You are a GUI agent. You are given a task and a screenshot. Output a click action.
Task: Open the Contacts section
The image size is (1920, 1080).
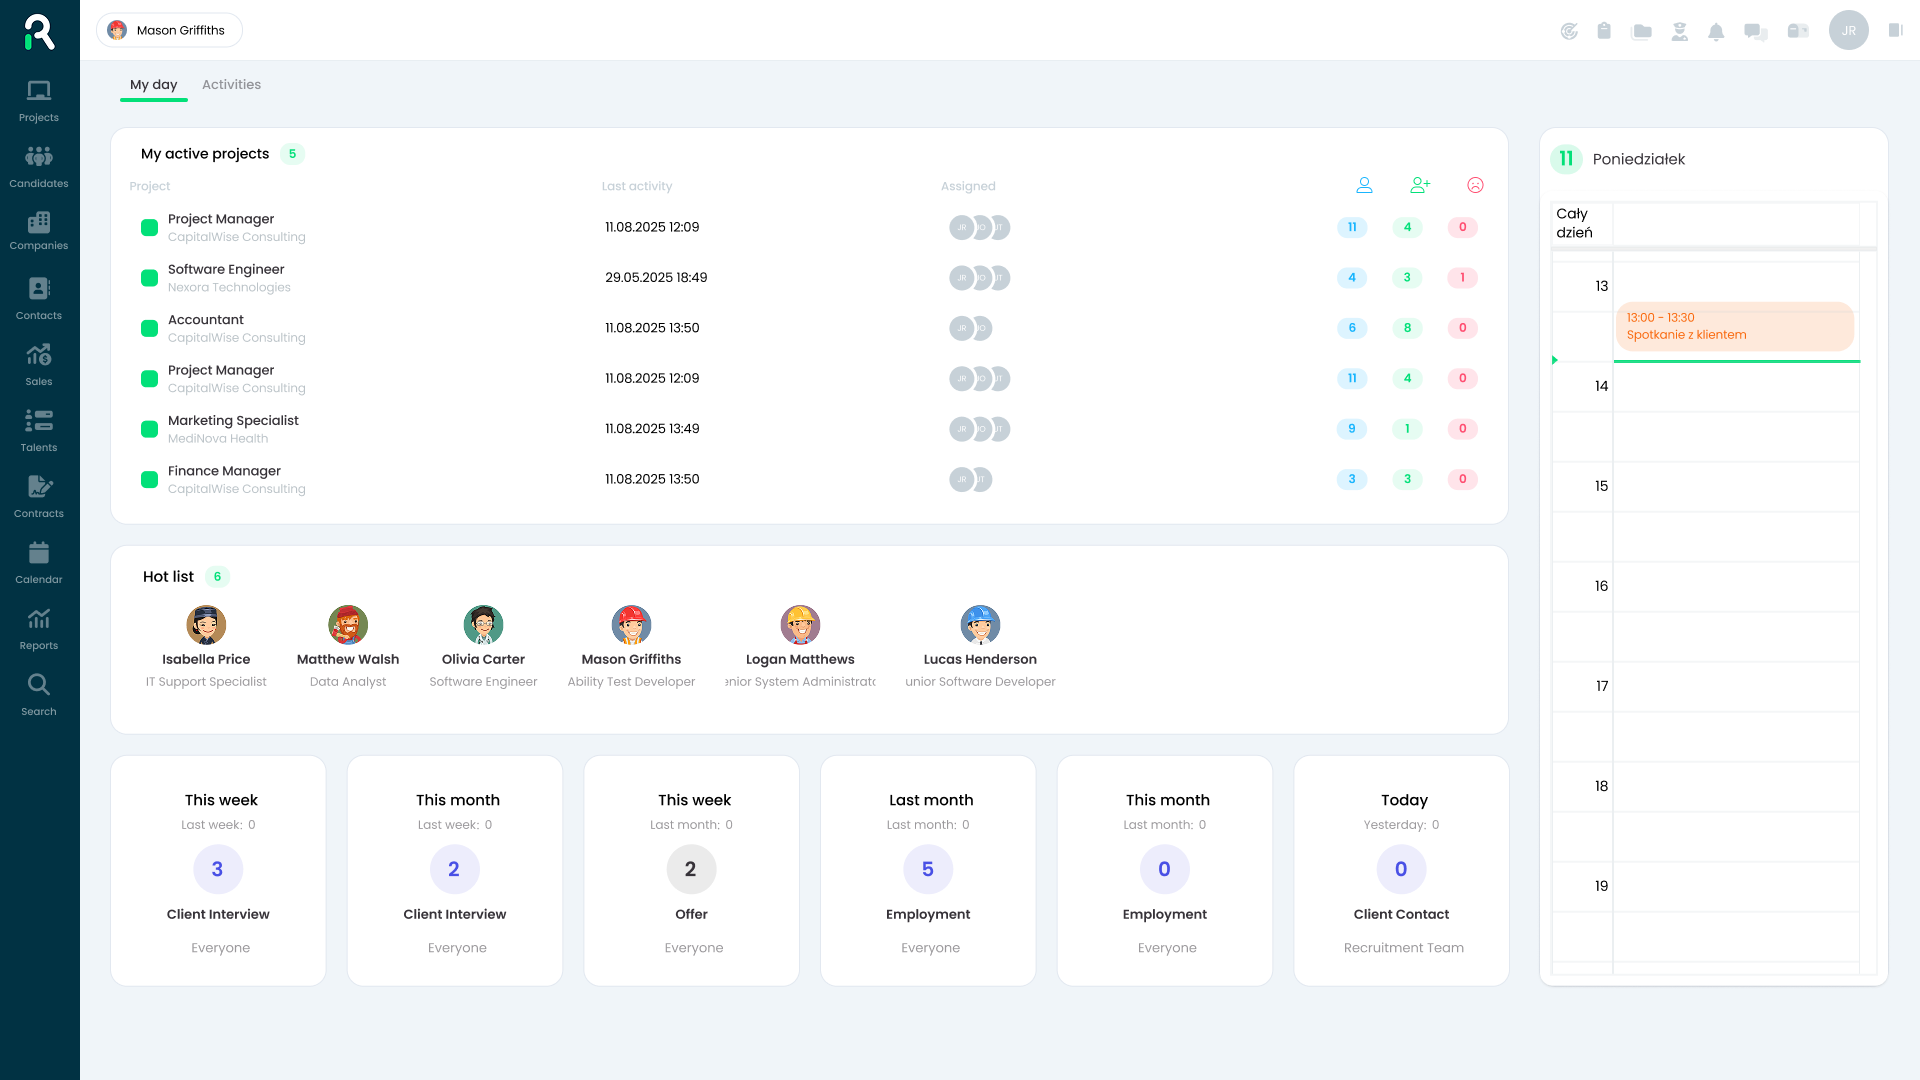click(39, 297)
